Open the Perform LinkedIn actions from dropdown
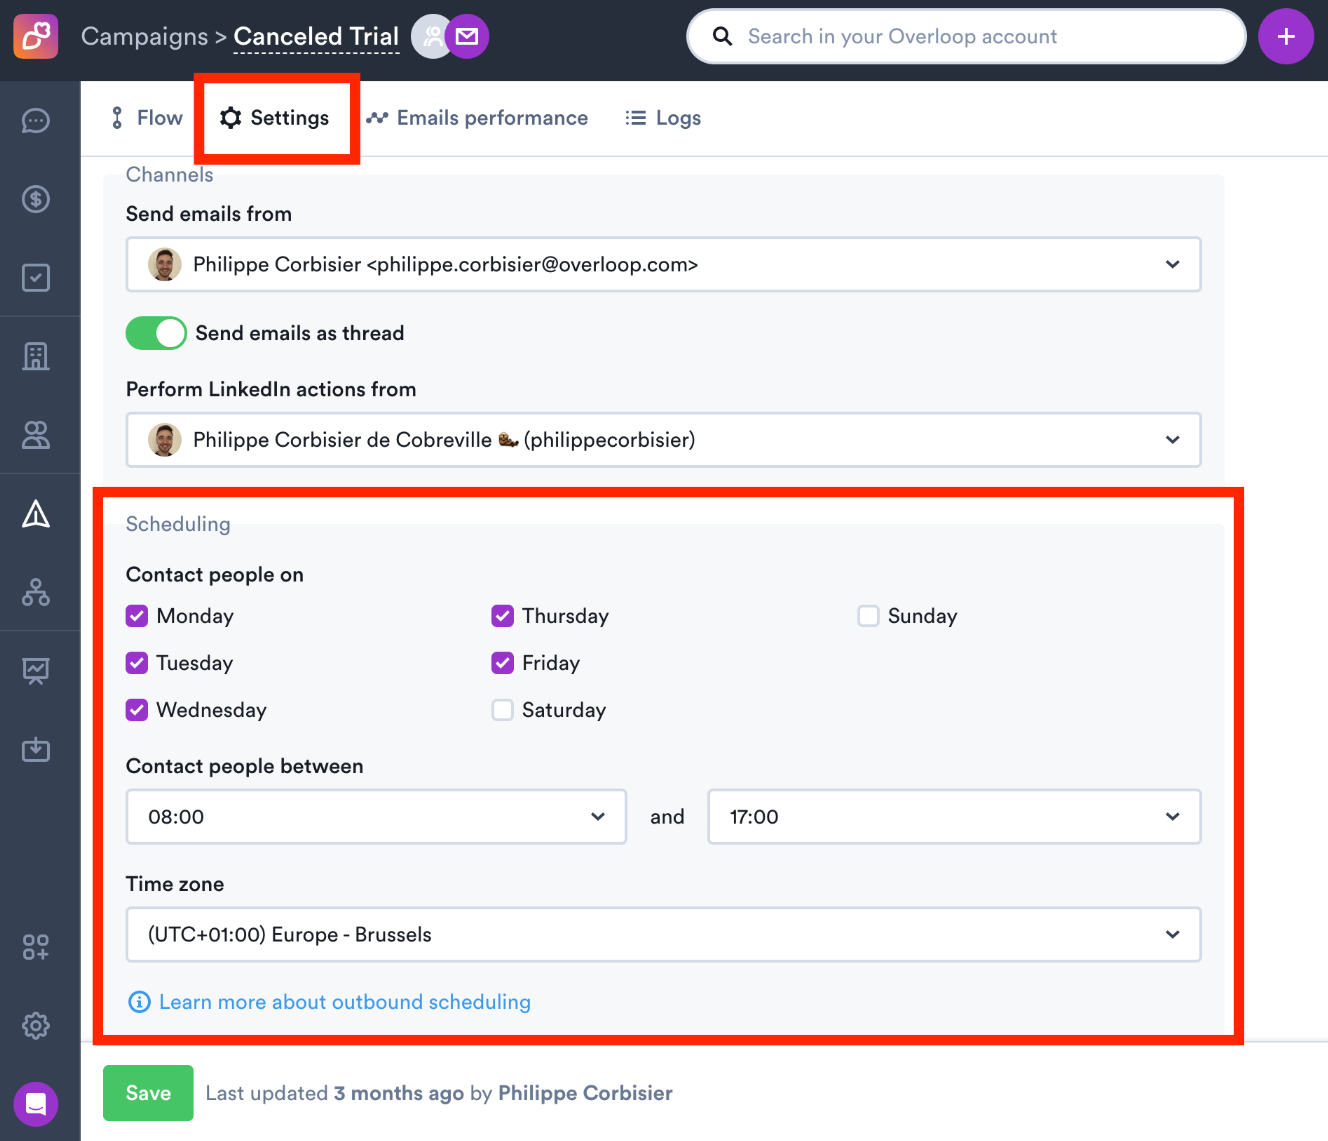Viewport: 1328px width, 1141px height. pyautogui.click(x=663, y=440)
